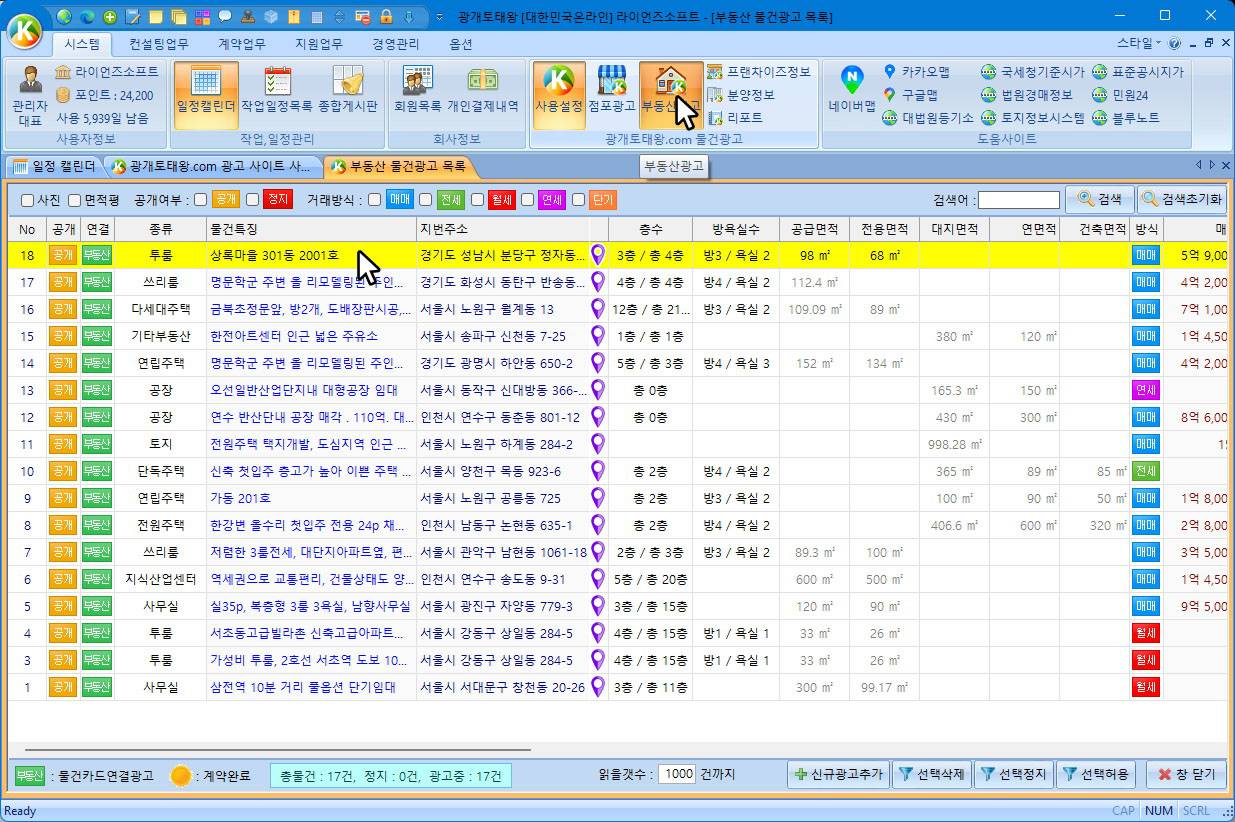Click the 선택삭제 button
Screen dimensions: 1235x822
pos(930,774)
